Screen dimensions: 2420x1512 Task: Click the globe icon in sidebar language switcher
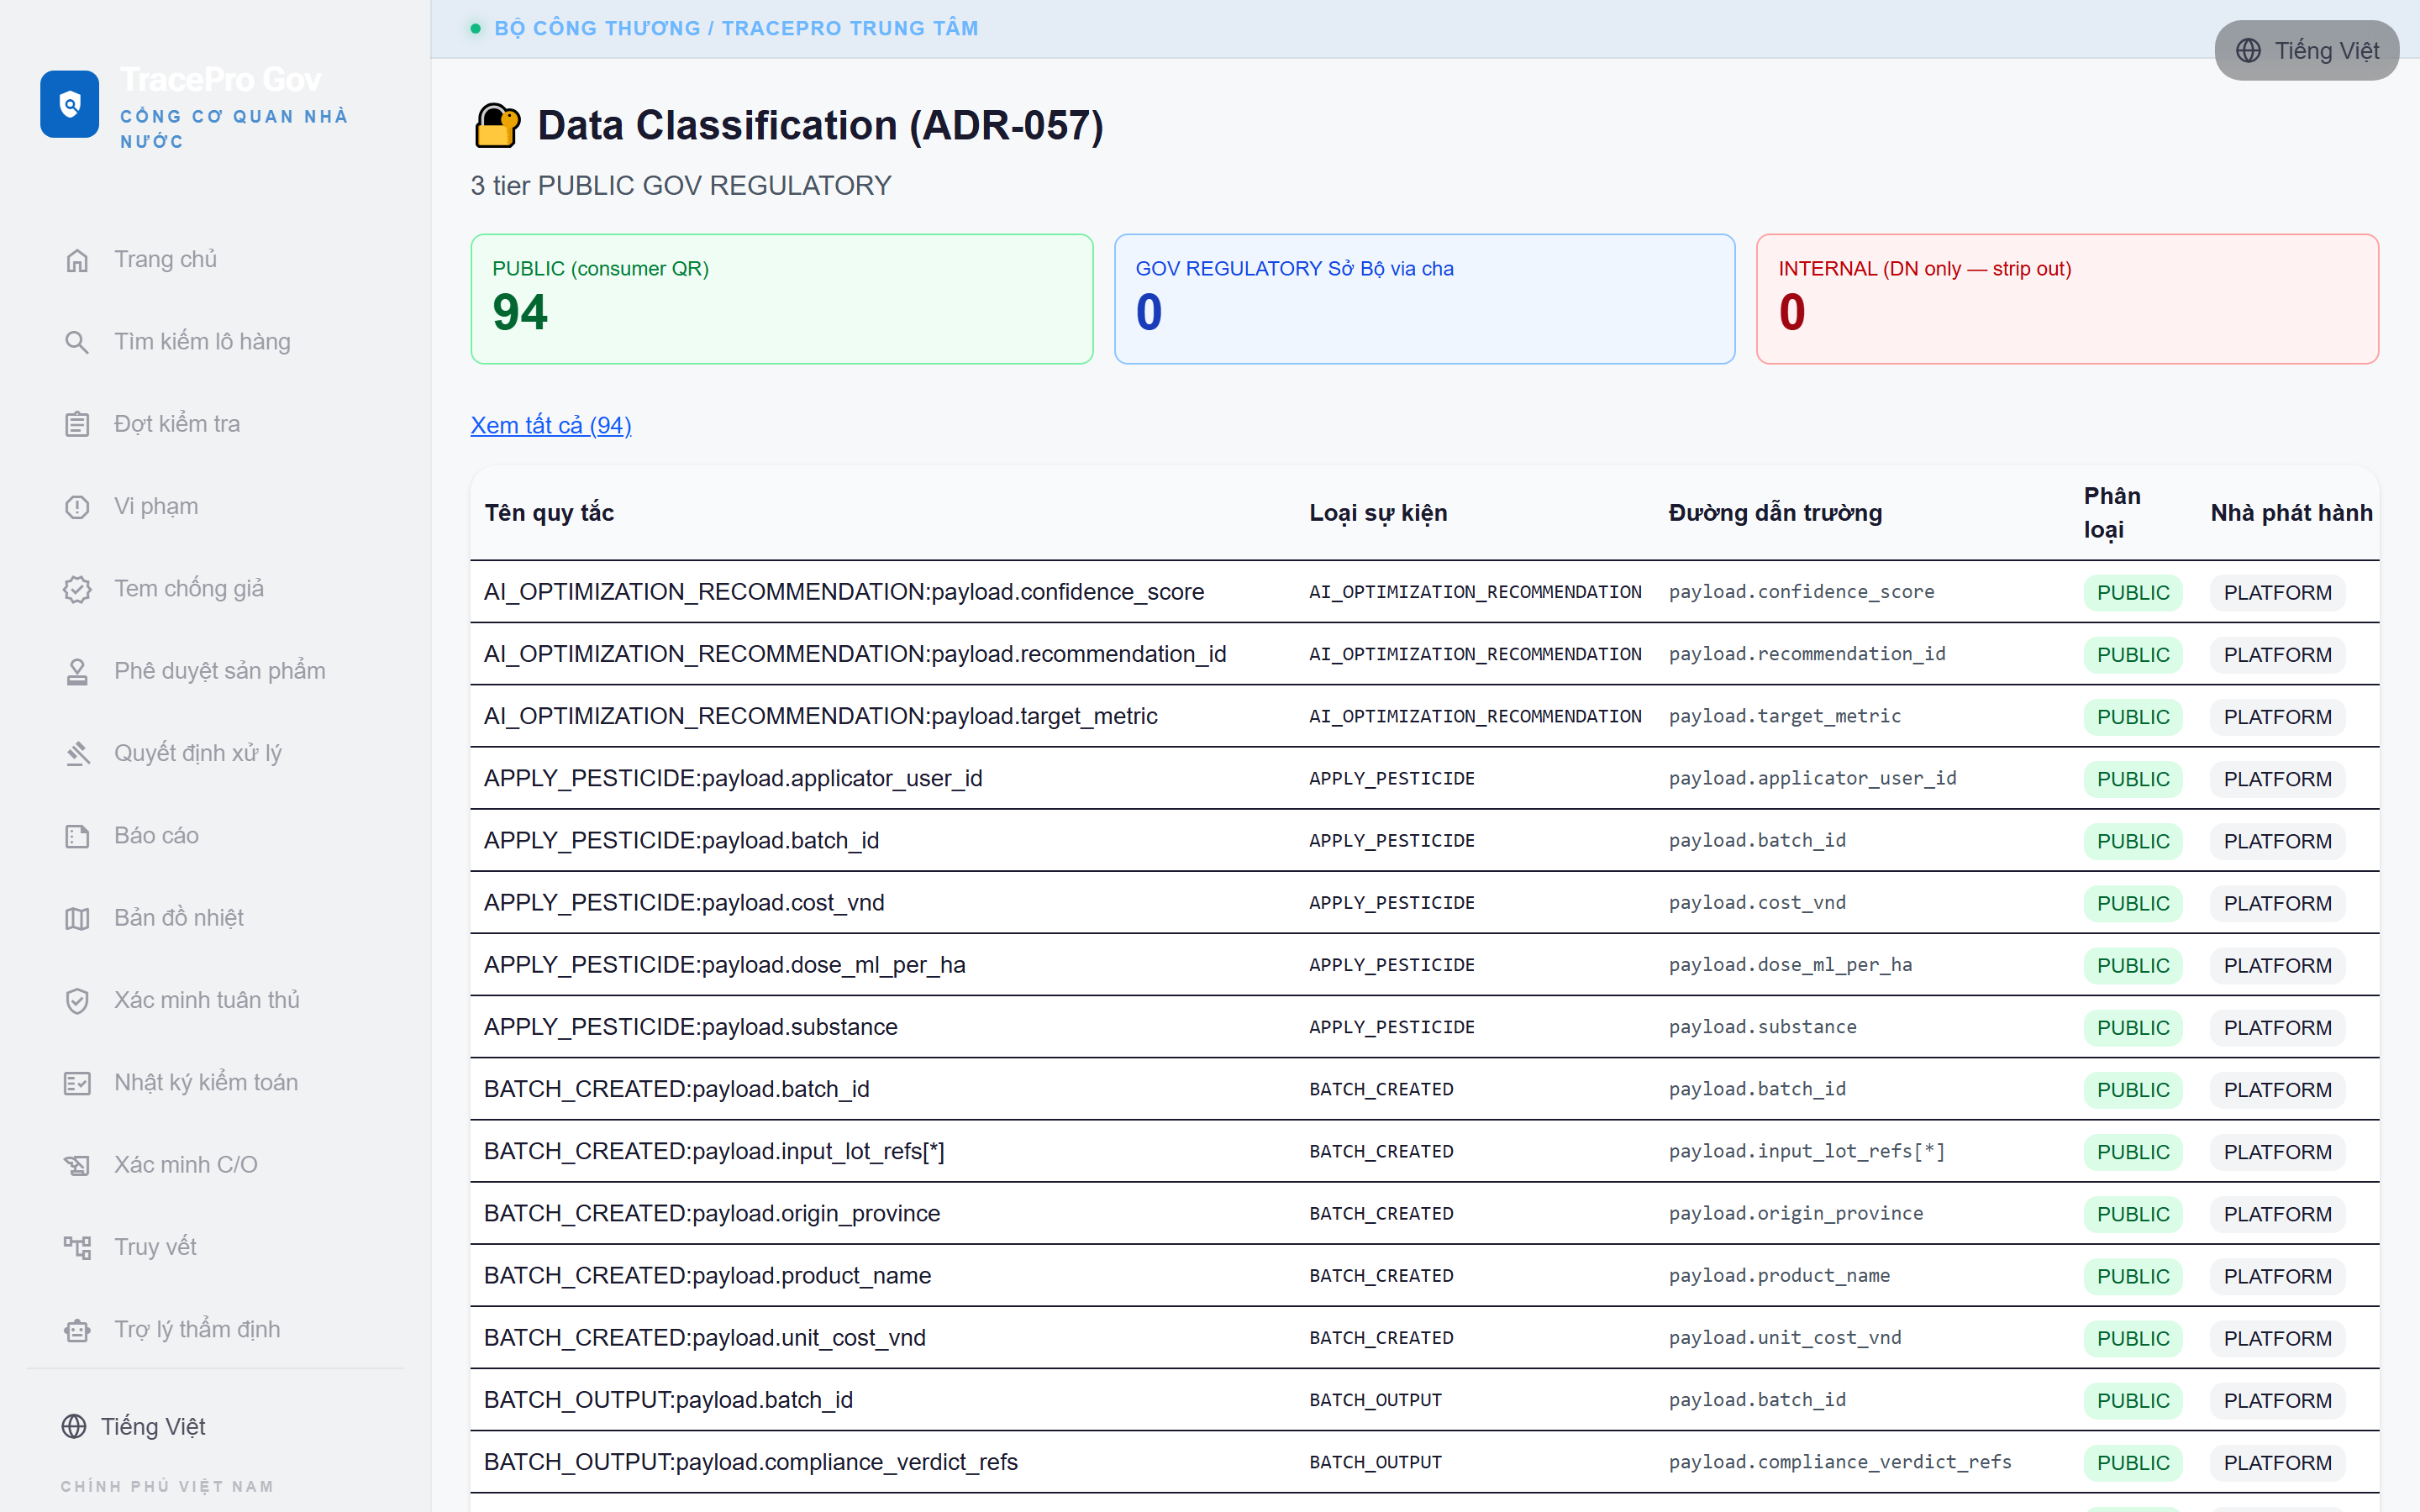(74, 1426)
